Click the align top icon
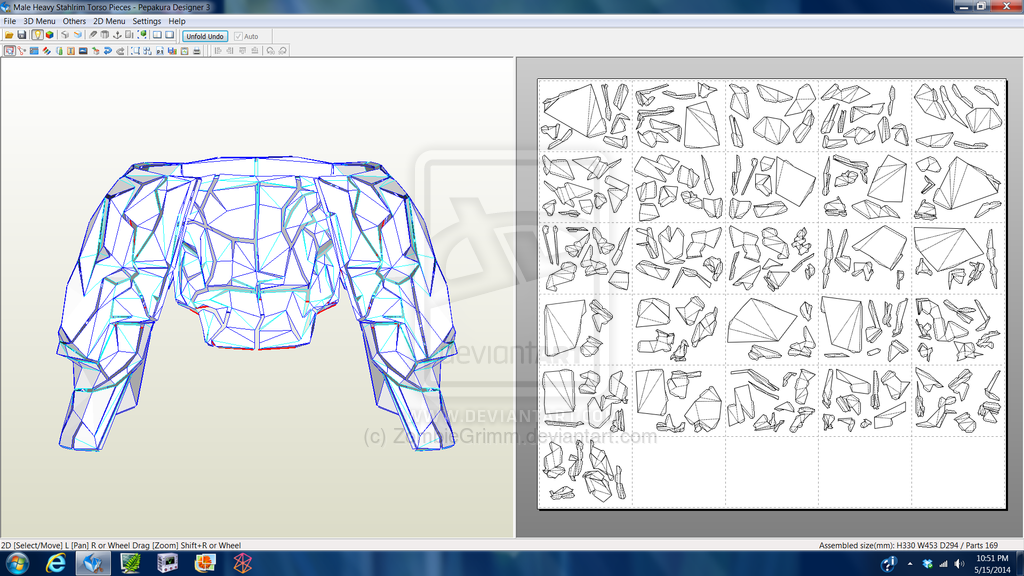 [242, 51]
